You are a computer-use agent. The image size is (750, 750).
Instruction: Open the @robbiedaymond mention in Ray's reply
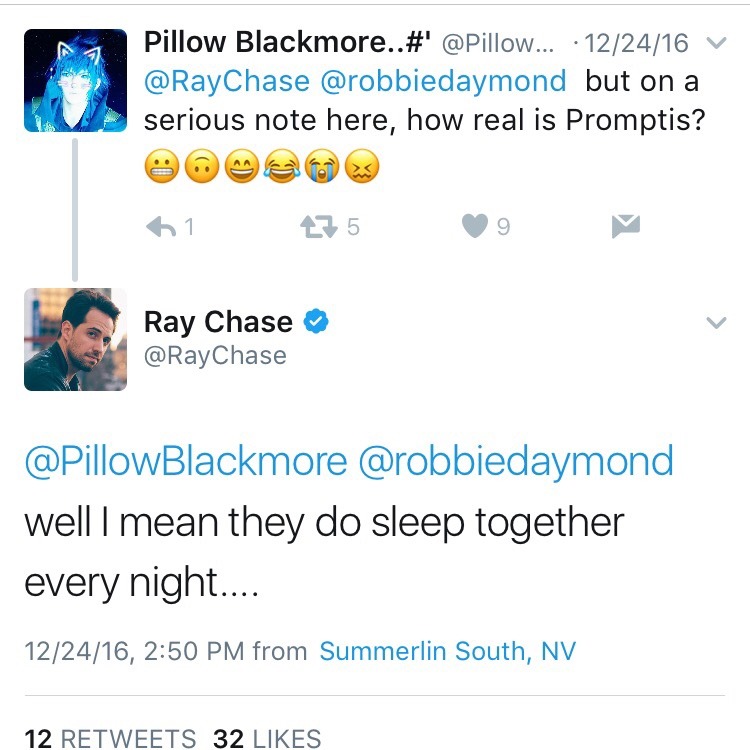pos(517,461)
